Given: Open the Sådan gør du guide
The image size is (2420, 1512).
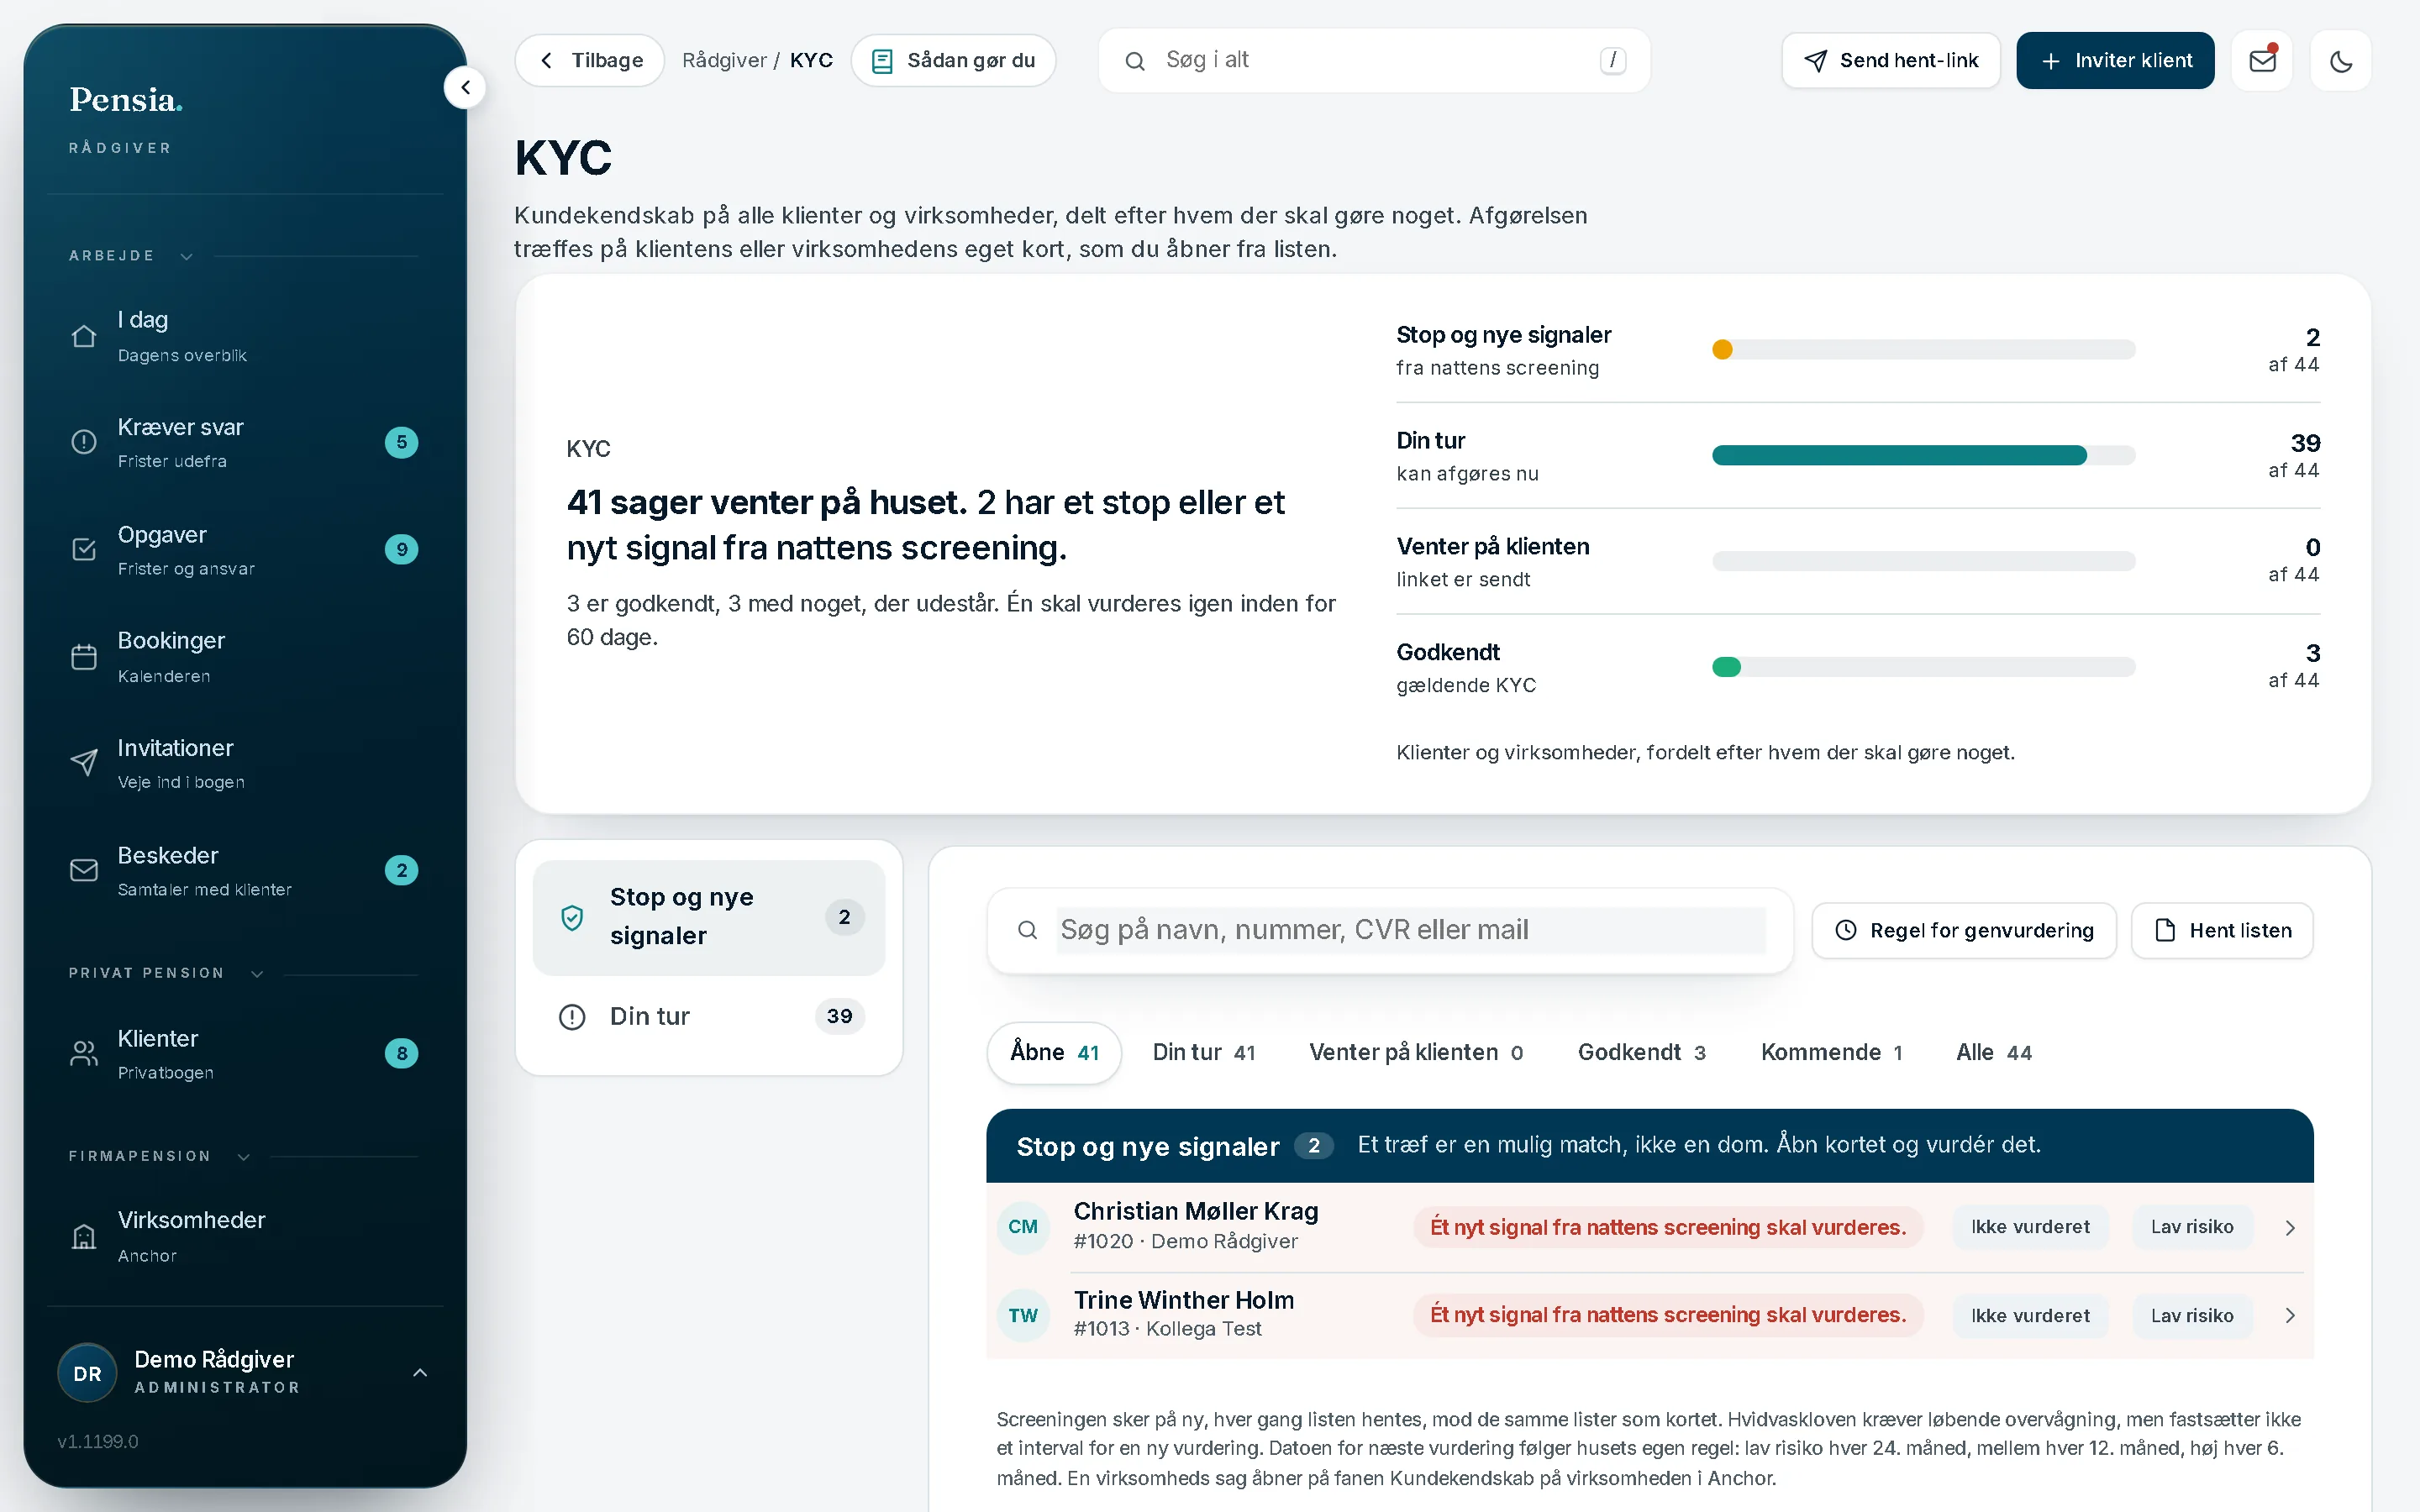Looking at the screenshot, I should pos(953,61).
